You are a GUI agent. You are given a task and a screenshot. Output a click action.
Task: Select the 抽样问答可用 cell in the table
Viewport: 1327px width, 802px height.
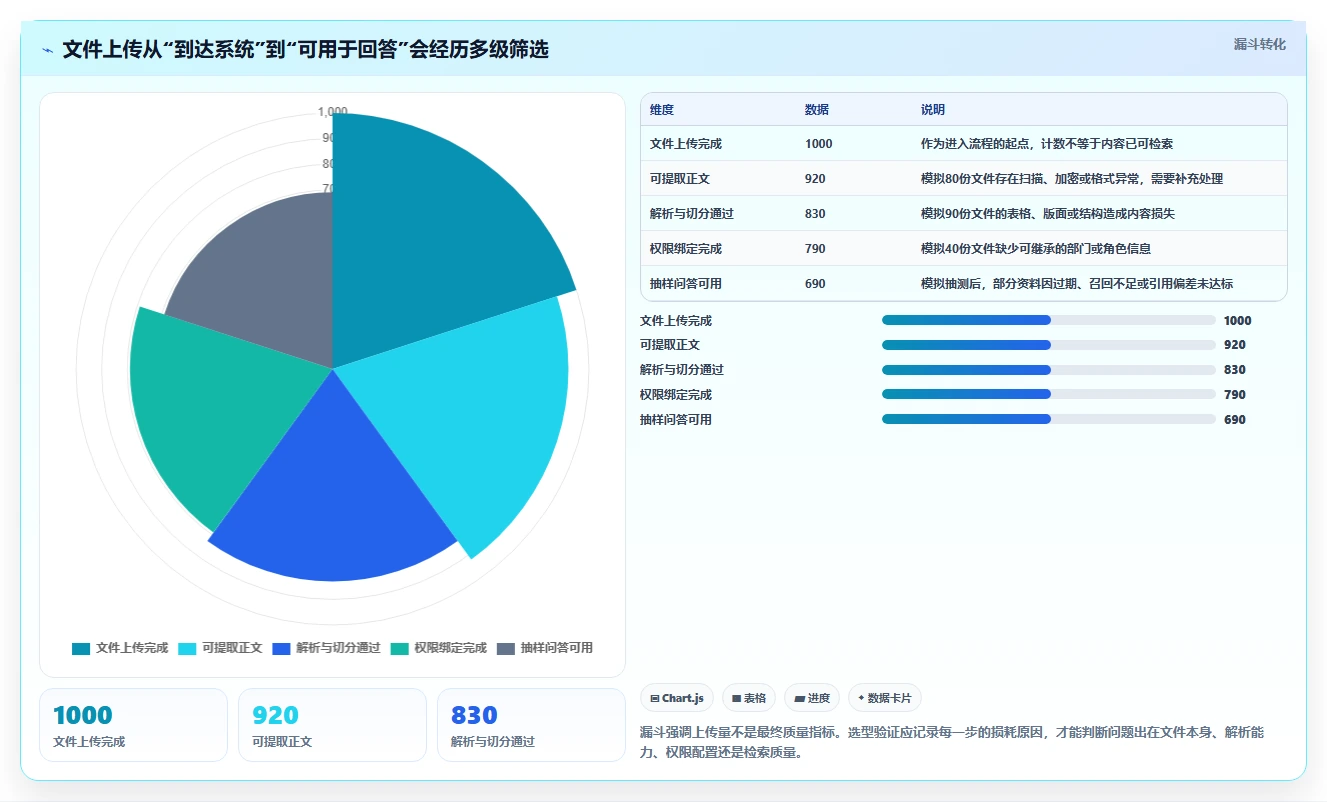pyautogui.click(x=686, y=284)
